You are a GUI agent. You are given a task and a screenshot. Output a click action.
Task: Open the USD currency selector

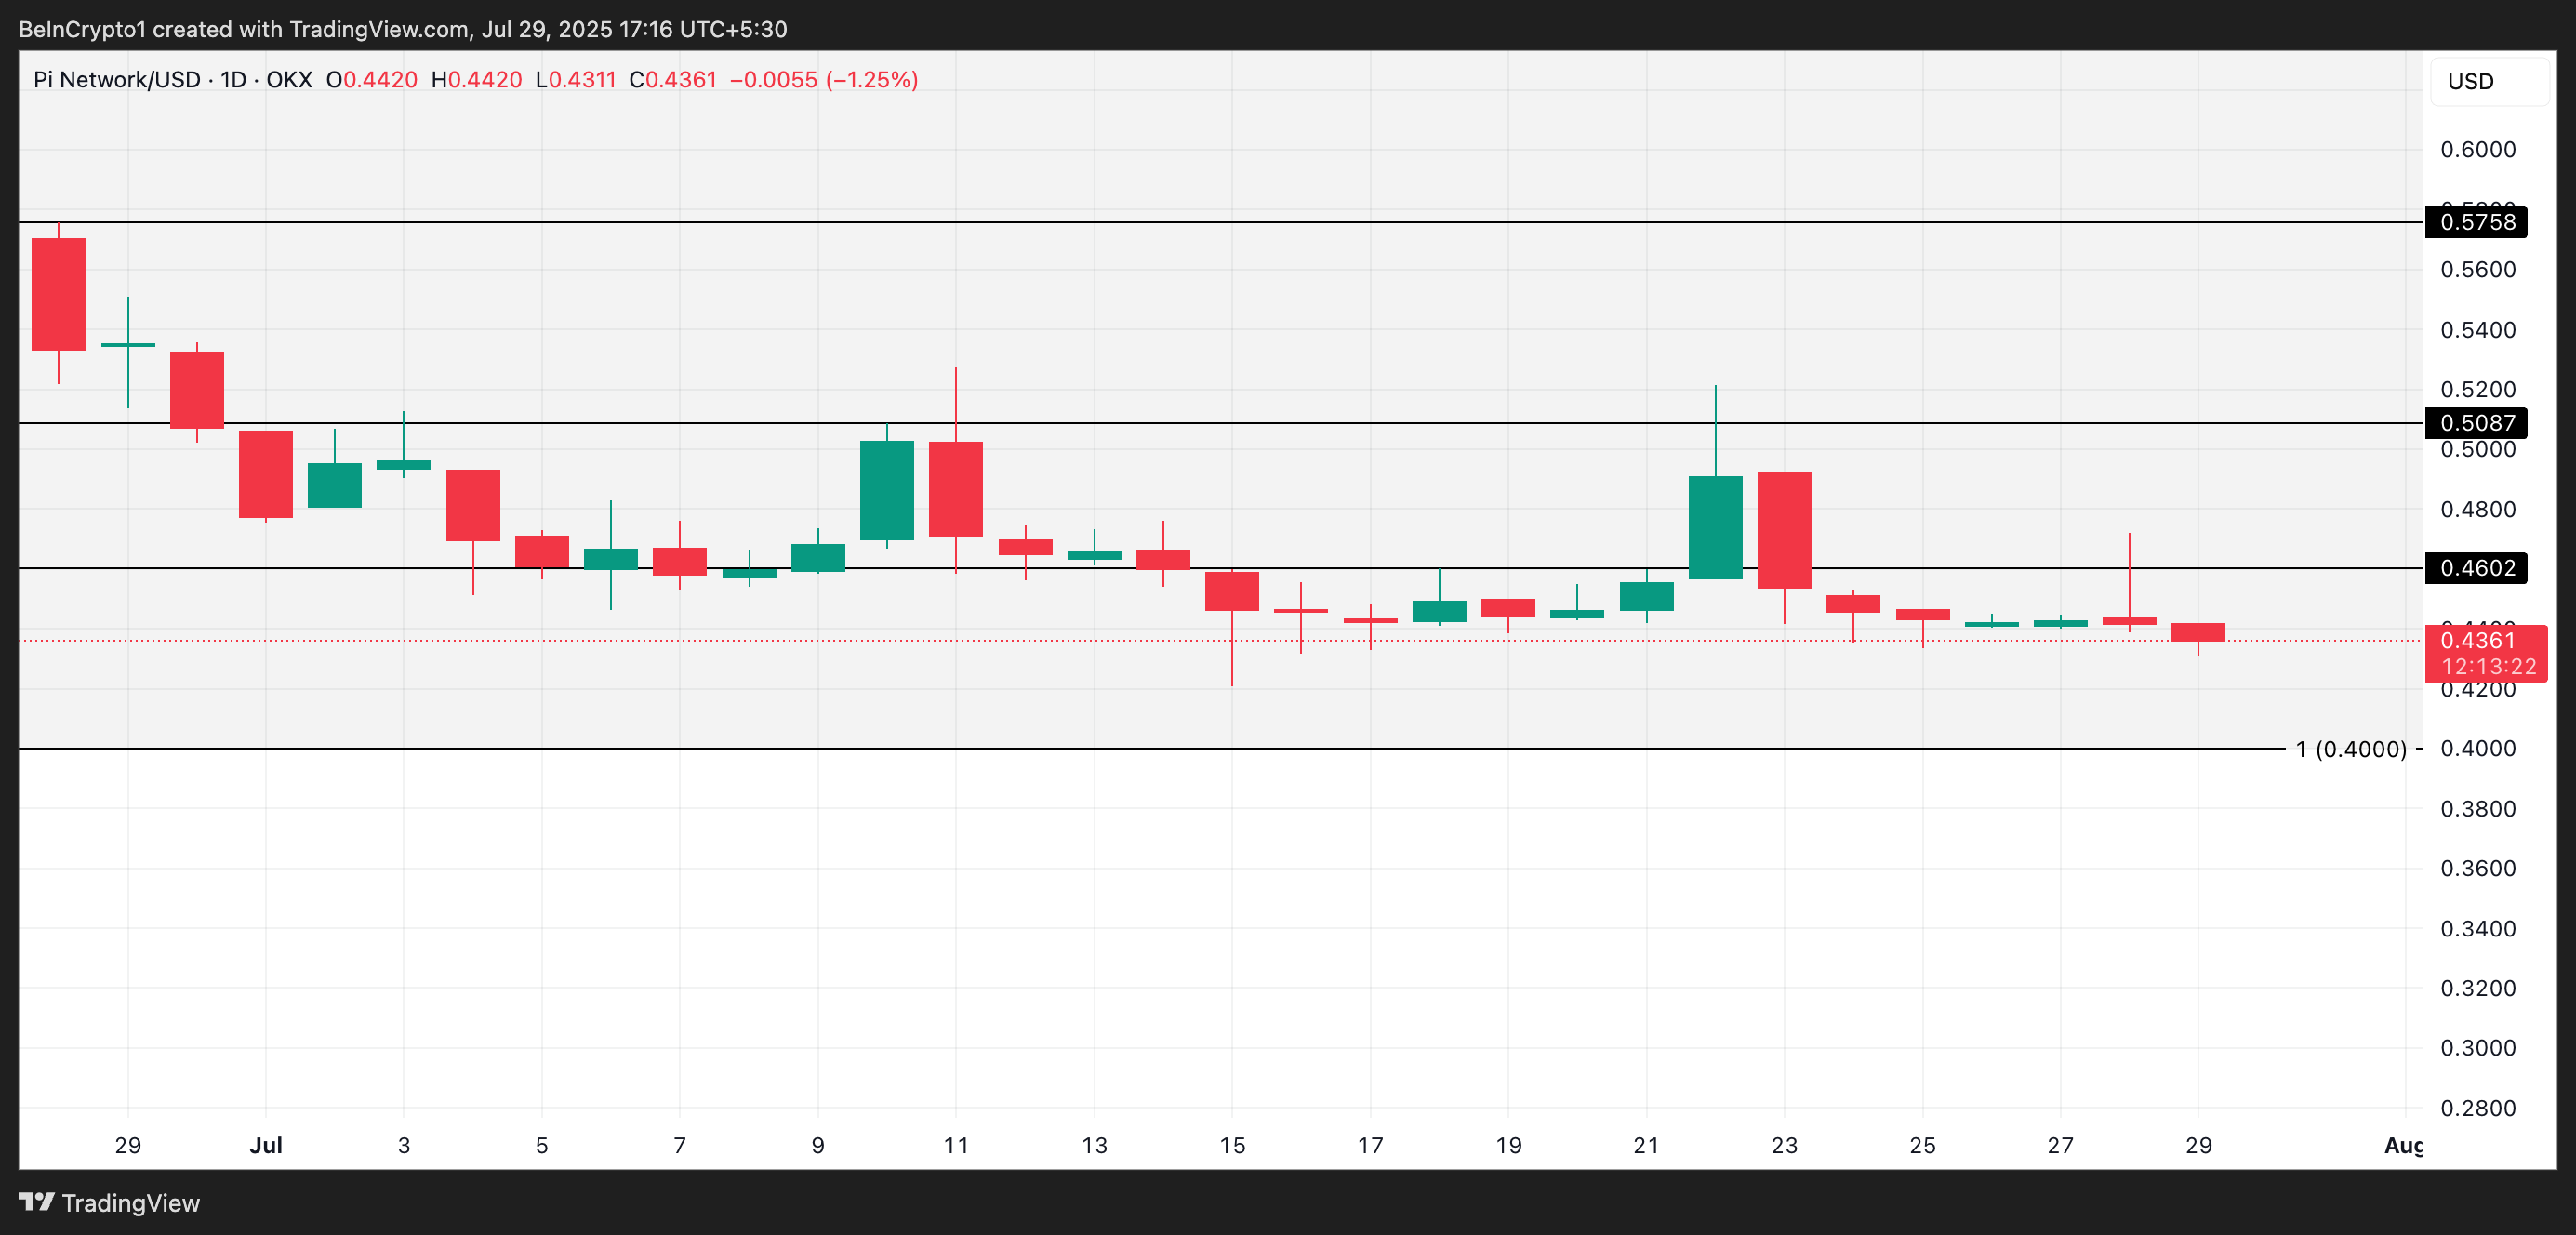click(2487, 82)
